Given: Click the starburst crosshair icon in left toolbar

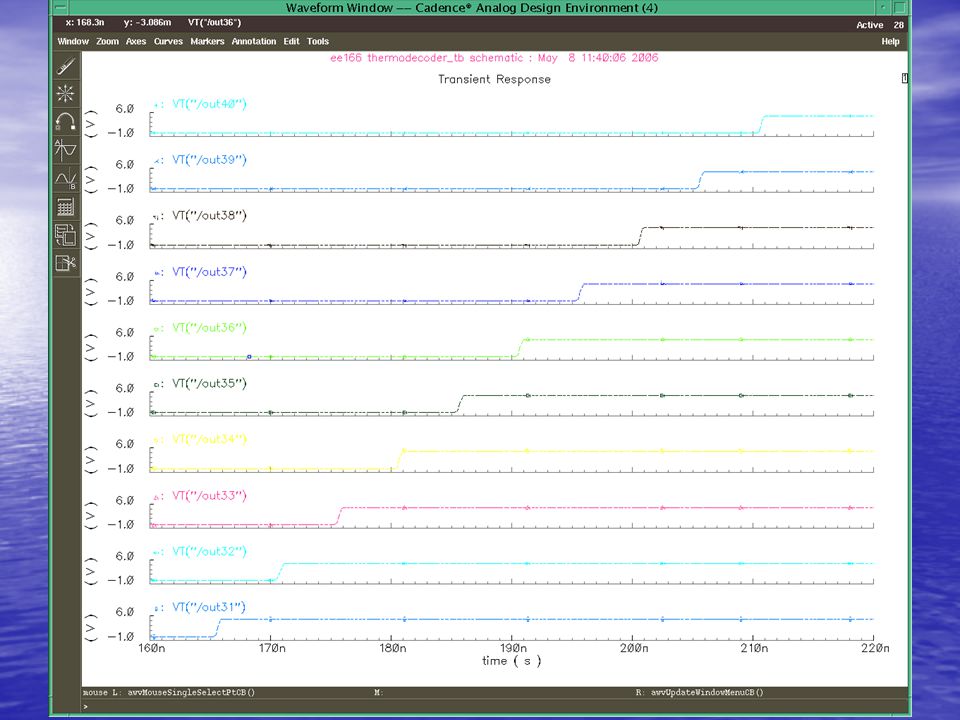Looking at the screenshot, I should click(x=66, y=94).
